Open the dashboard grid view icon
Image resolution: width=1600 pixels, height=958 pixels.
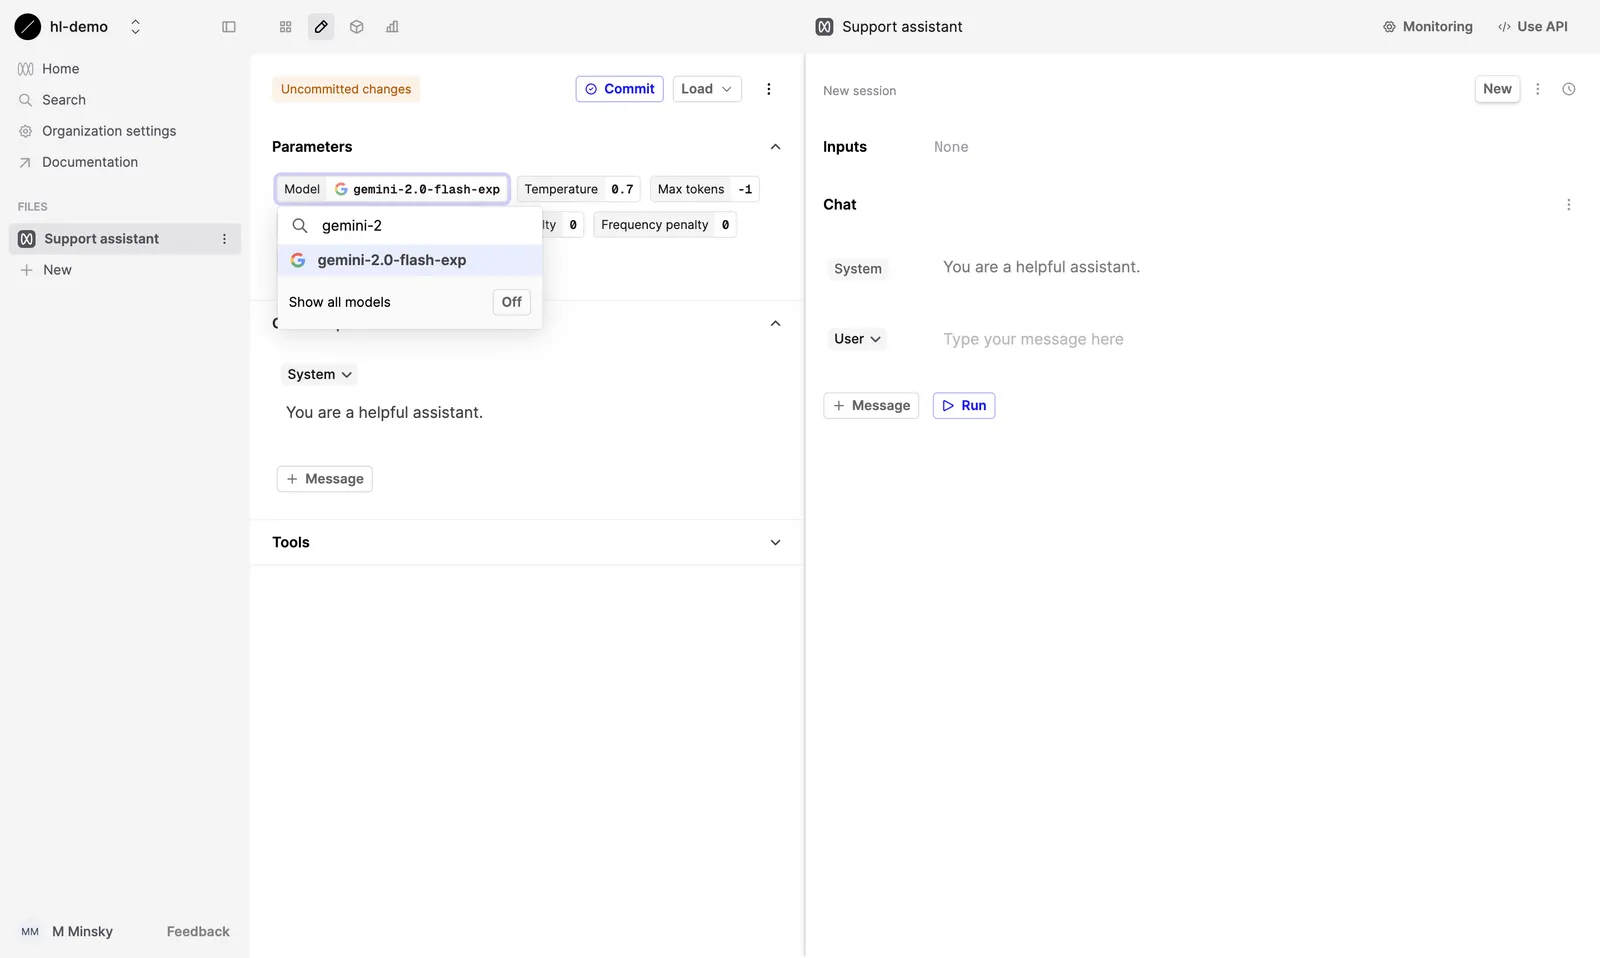click(286, 27)
